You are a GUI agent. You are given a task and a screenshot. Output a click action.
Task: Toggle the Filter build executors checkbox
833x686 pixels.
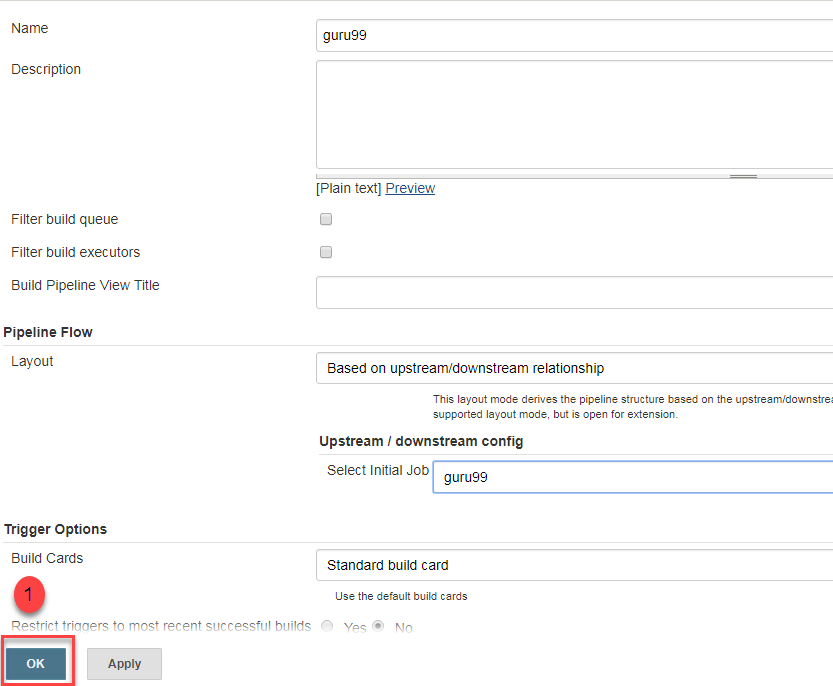pyautogui.click(x=326, y=252)
